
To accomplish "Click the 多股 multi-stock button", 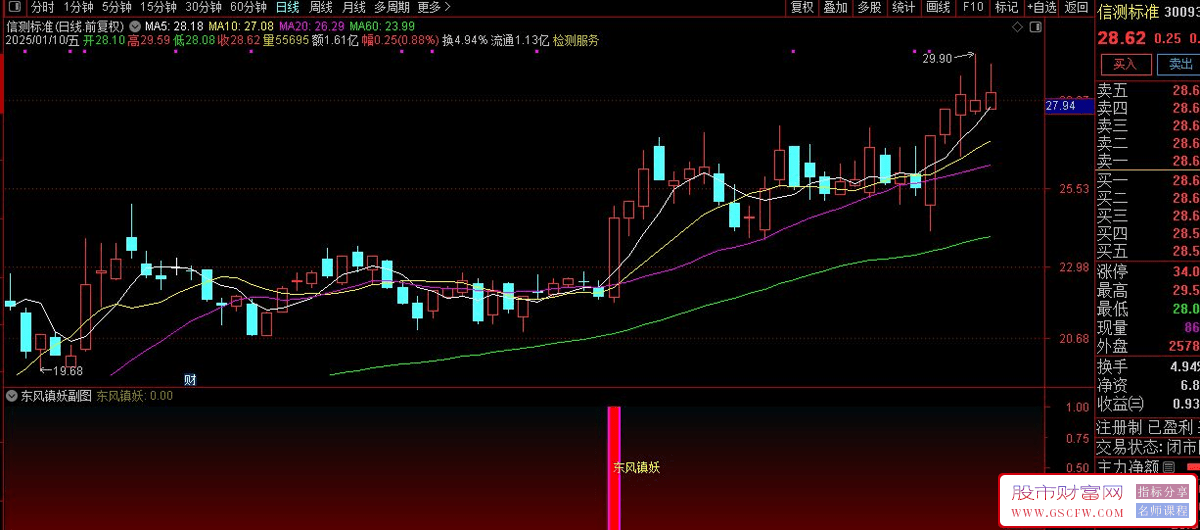I will tap(870, 7).
